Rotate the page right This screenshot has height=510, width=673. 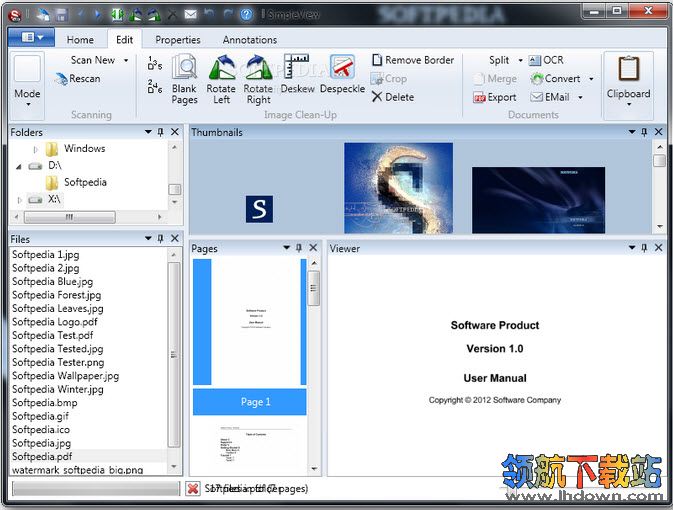(x=258, y=79)
